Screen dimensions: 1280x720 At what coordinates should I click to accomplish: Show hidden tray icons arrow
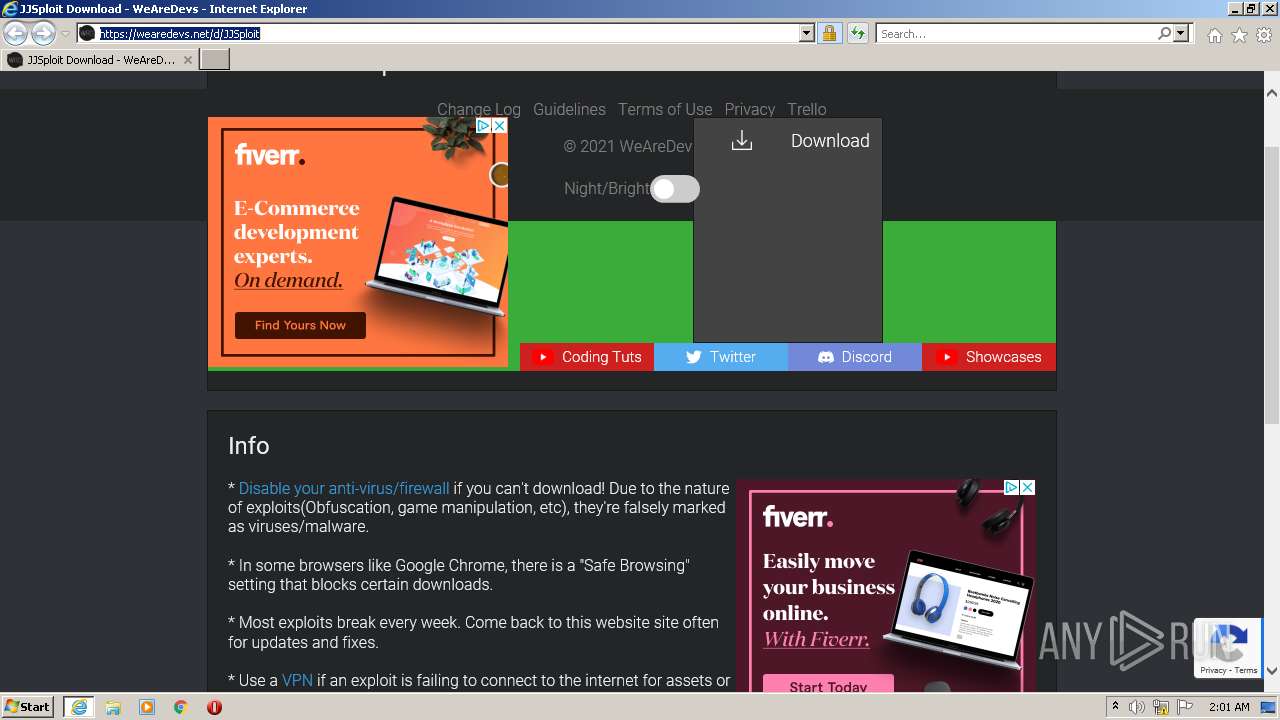(x=1115, y=707)
